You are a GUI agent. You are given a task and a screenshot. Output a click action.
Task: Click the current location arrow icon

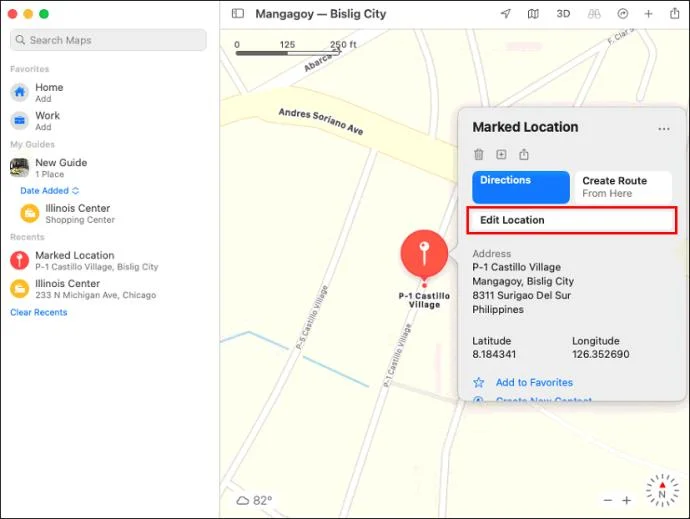pyautogui.click(x=506, y=14)
